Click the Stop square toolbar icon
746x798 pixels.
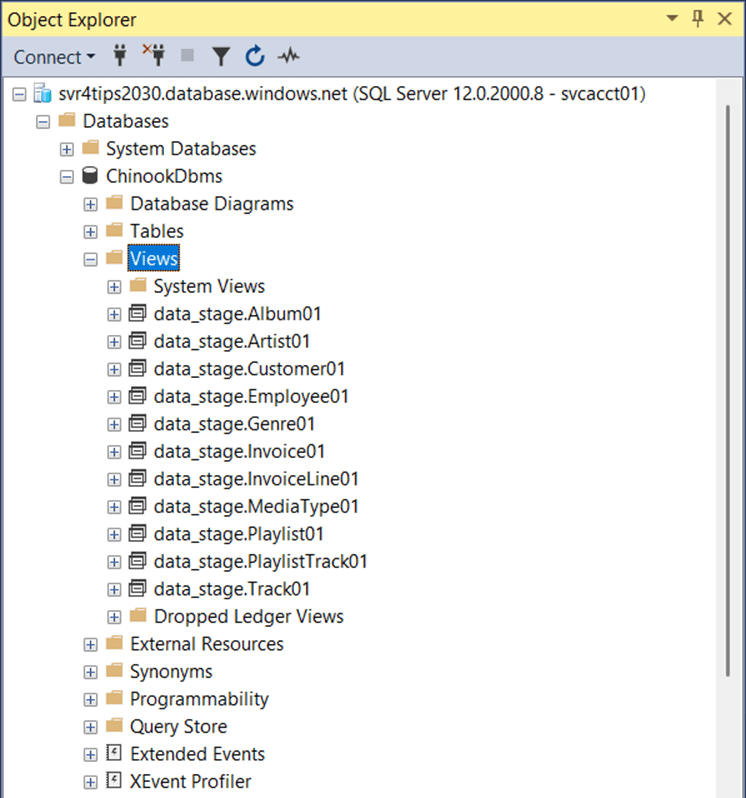click(x=188, y=55)
